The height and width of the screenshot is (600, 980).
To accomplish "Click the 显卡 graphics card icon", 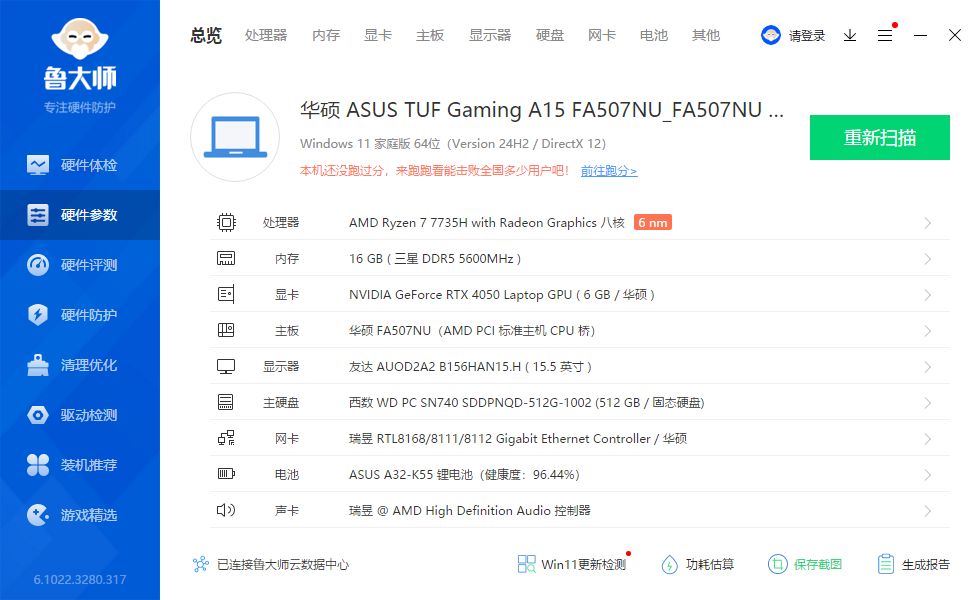I will click(226, 294).
